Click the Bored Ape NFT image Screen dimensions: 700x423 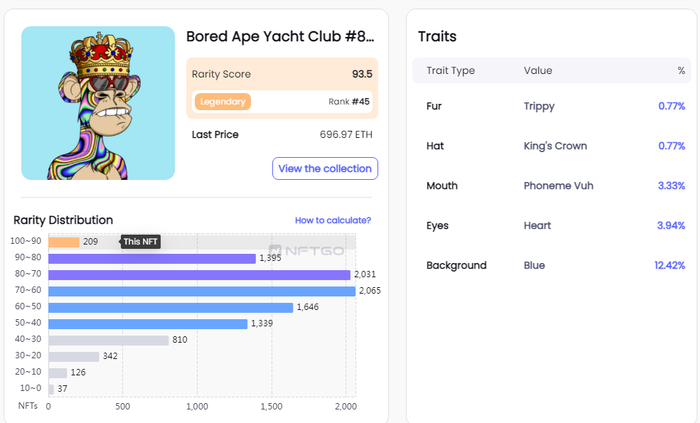pos(98,103)
